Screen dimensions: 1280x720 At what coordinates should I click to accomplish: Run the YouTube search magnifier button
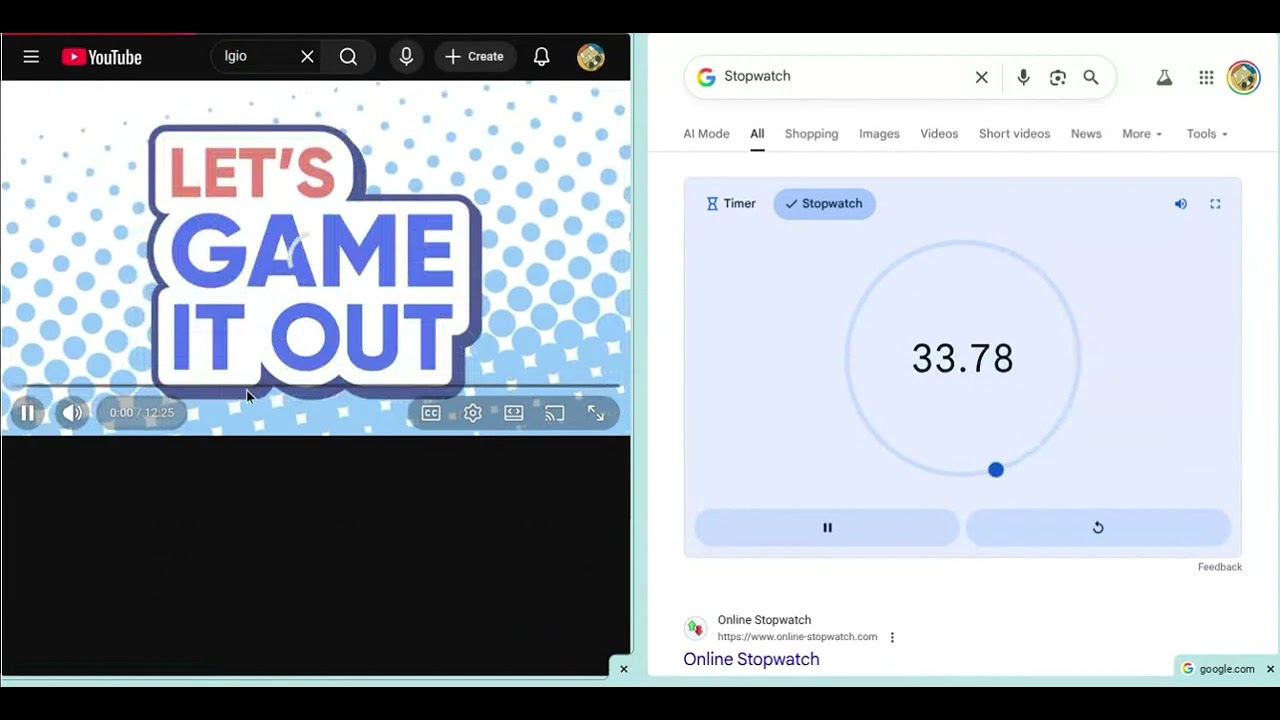[x=348, y=57]
